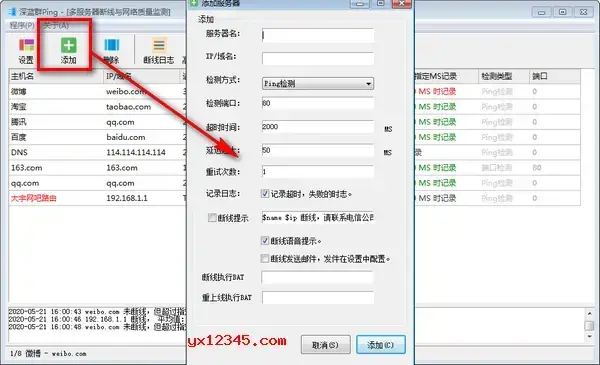Open the 检测方式 Ping检测 dropdown
This screenshot has width=600, height=365.
pos(318,83)
